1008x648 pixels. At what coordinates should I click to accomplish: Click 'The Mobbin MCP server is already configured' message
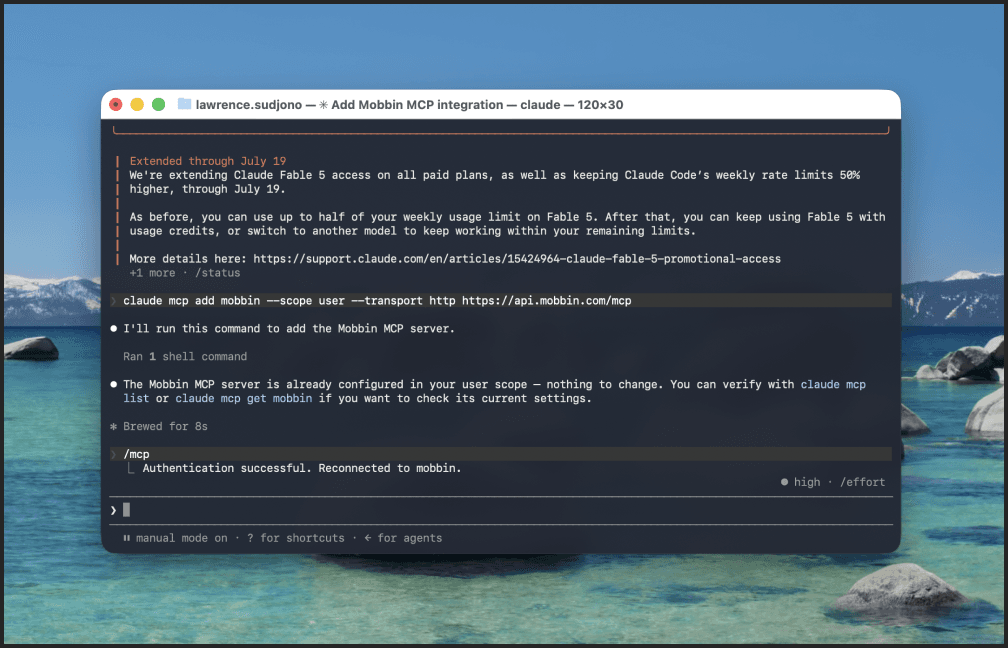tap(494, 391)
